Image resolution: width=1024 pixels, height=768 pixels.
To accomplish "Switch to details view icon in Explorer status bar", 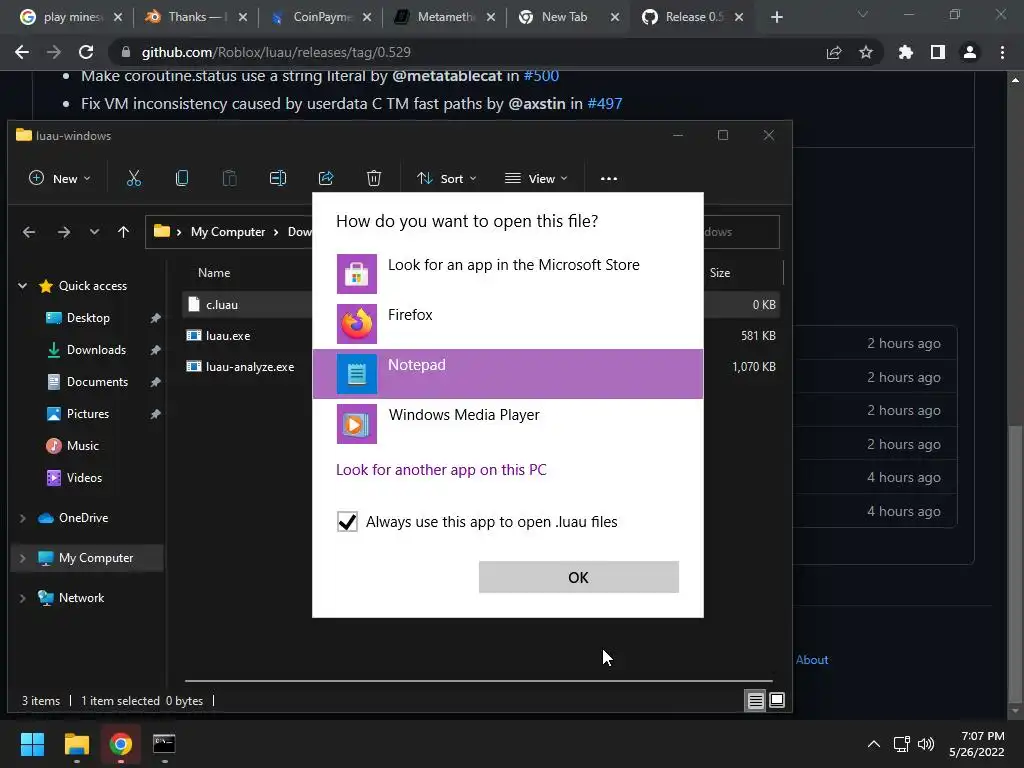I will [x=756, y=701].
